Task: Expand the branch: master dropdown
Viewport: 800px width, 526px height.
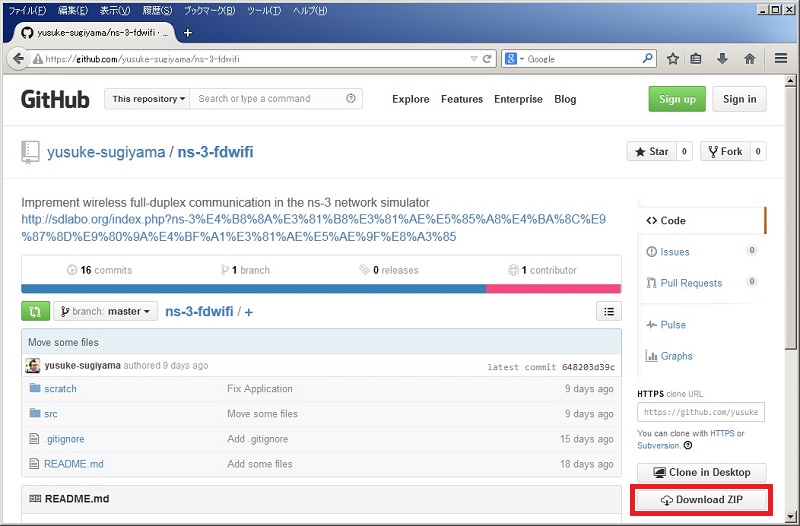Action: 106,311
